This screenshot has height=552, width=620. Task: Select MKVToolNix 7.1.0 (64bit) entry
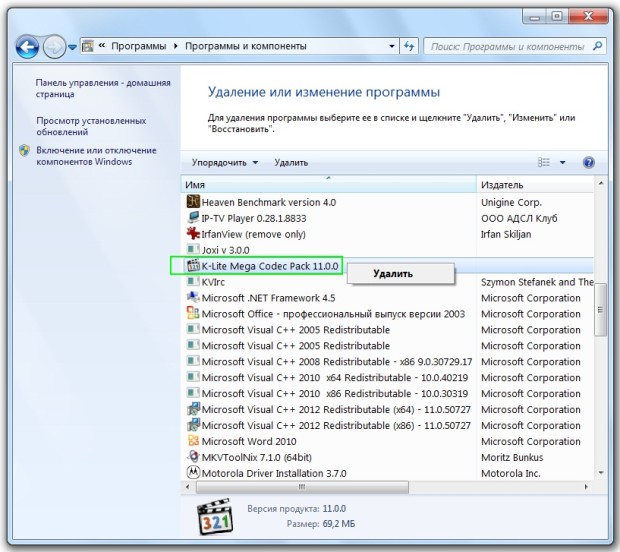click(257, 457)
